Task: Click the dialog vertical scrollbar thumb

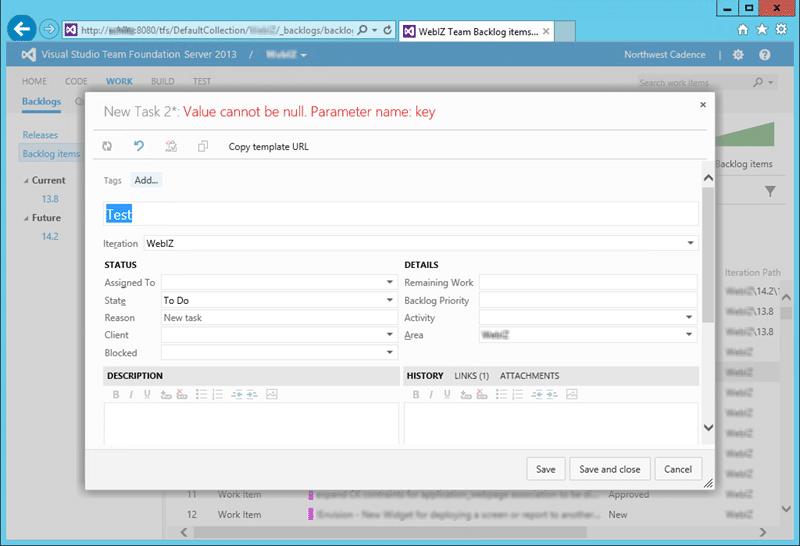Action: (x=708, y=255)
